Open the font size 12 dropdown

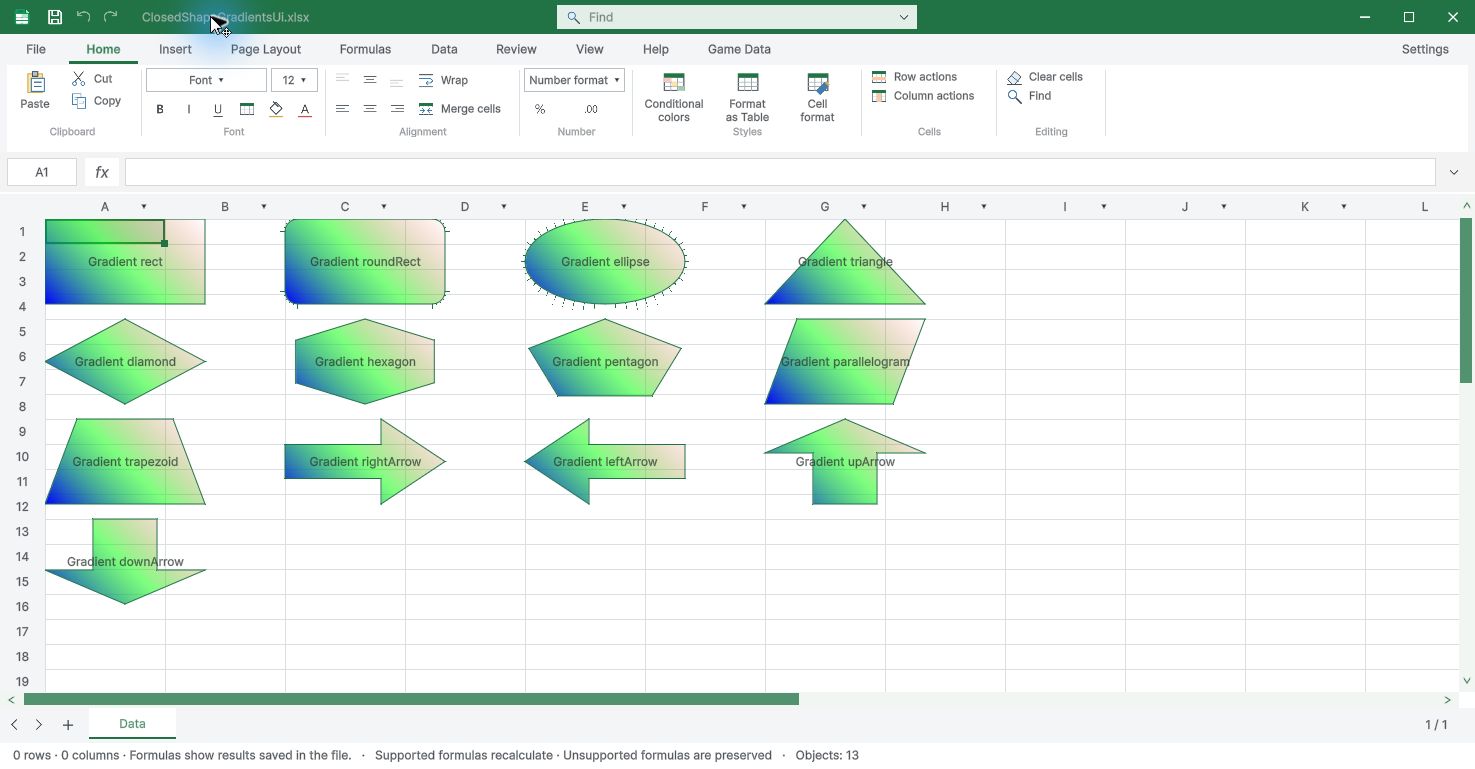click(x=294, y=80)
